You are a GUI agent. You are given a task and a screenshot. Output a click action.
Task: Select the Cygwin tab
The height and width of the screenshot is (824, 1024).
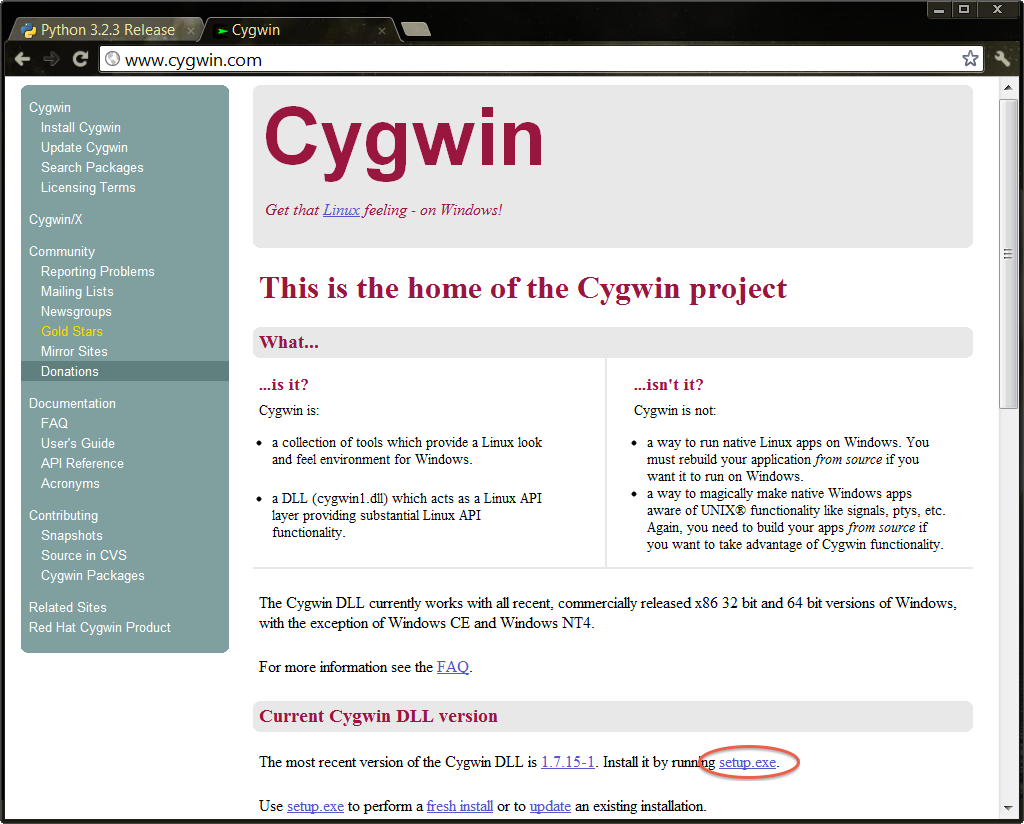pyautogui.click(x=300, y=30)
